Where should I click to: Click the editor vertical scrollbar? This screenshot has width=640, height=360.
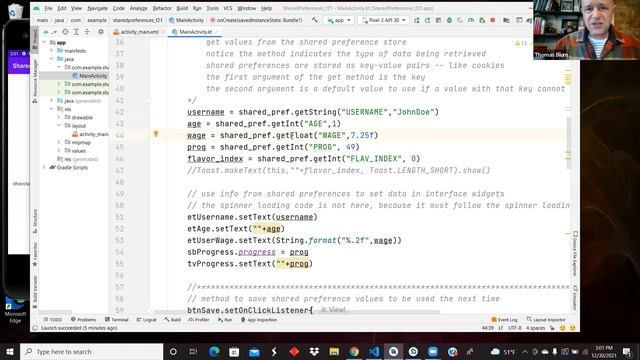click(x=568, y=143)
